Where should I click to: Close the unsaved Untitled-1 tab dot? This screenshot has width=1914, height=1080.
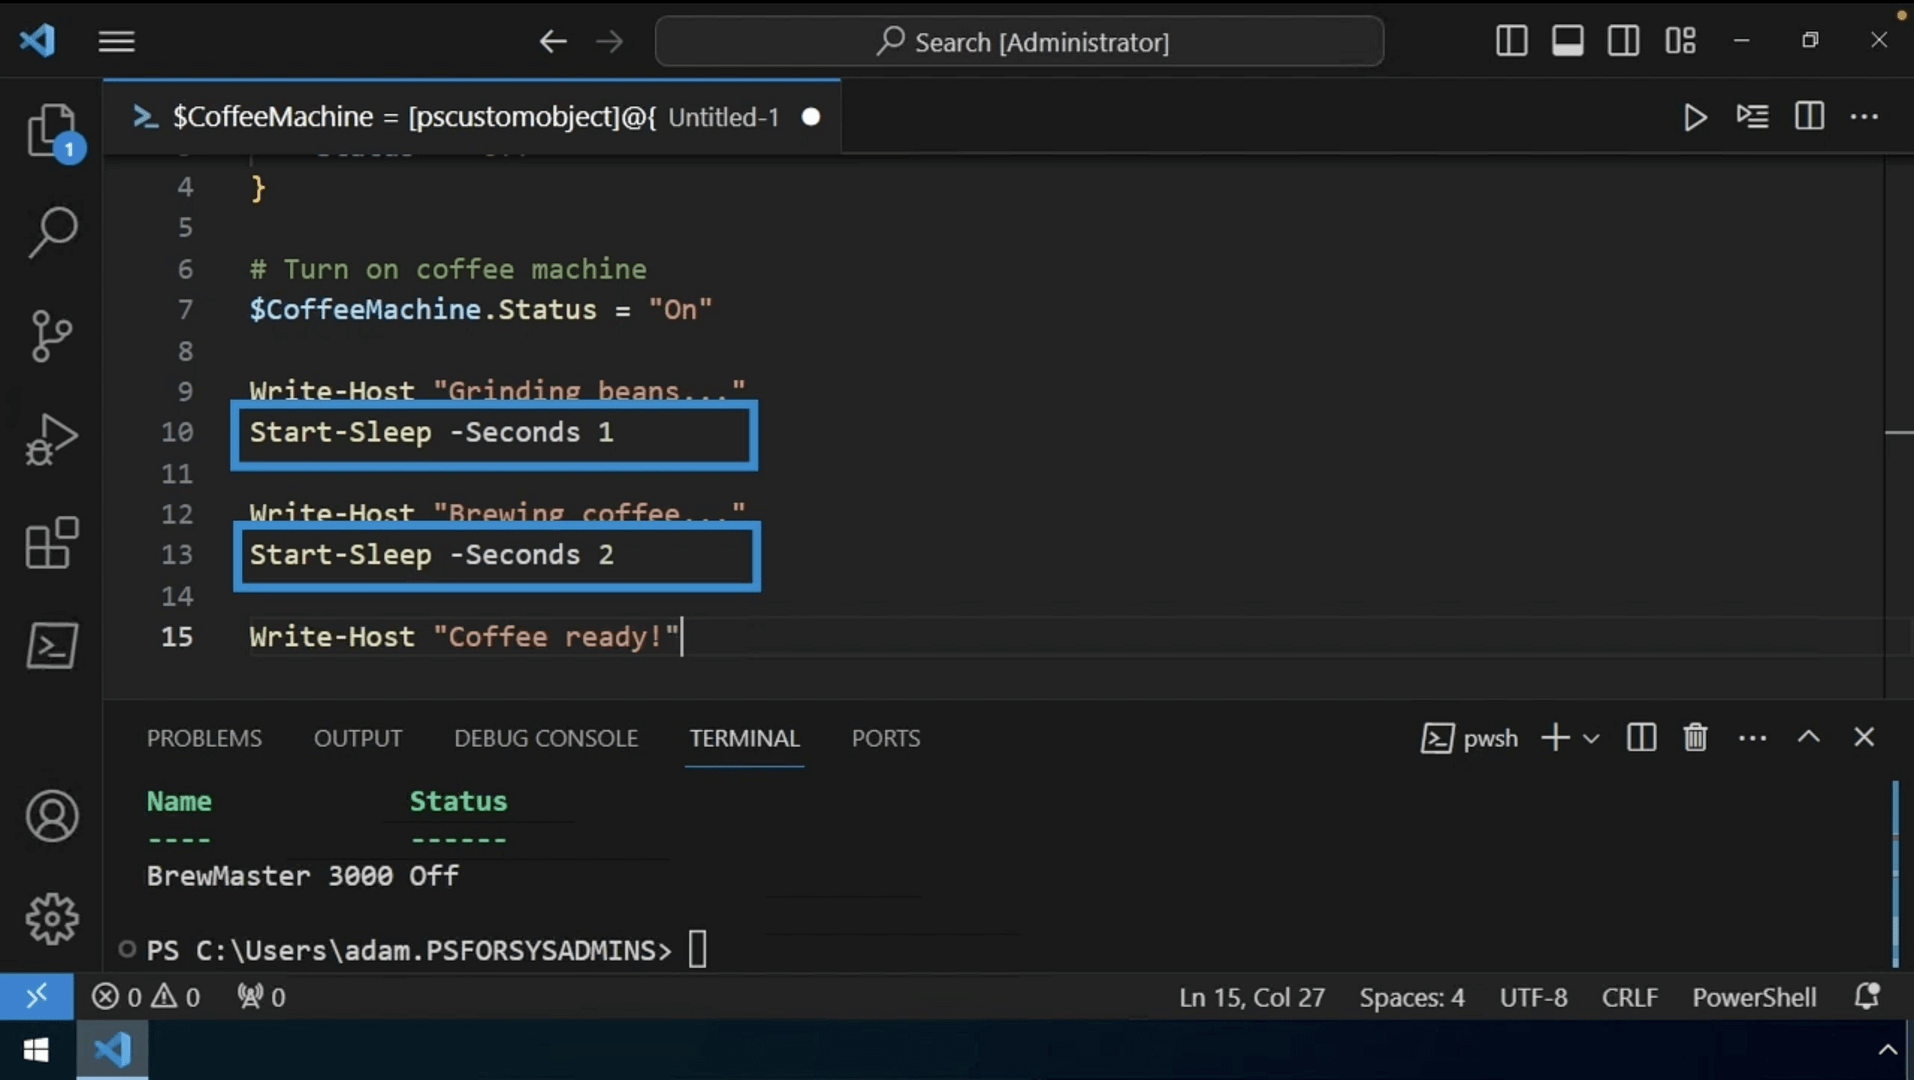811,117
